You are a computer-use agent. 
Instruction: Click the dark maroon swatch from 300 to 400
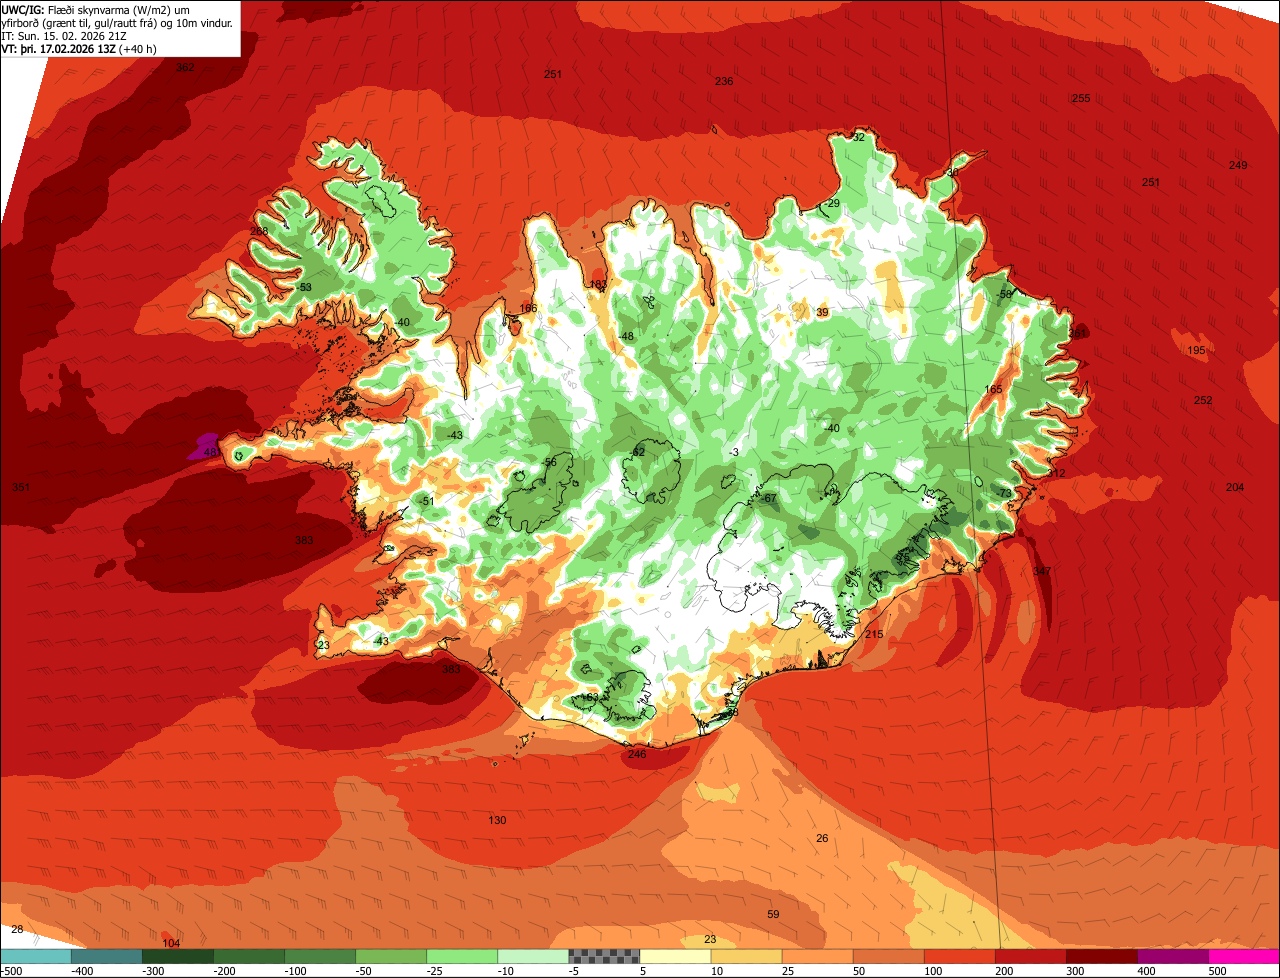pos(1101,956)
